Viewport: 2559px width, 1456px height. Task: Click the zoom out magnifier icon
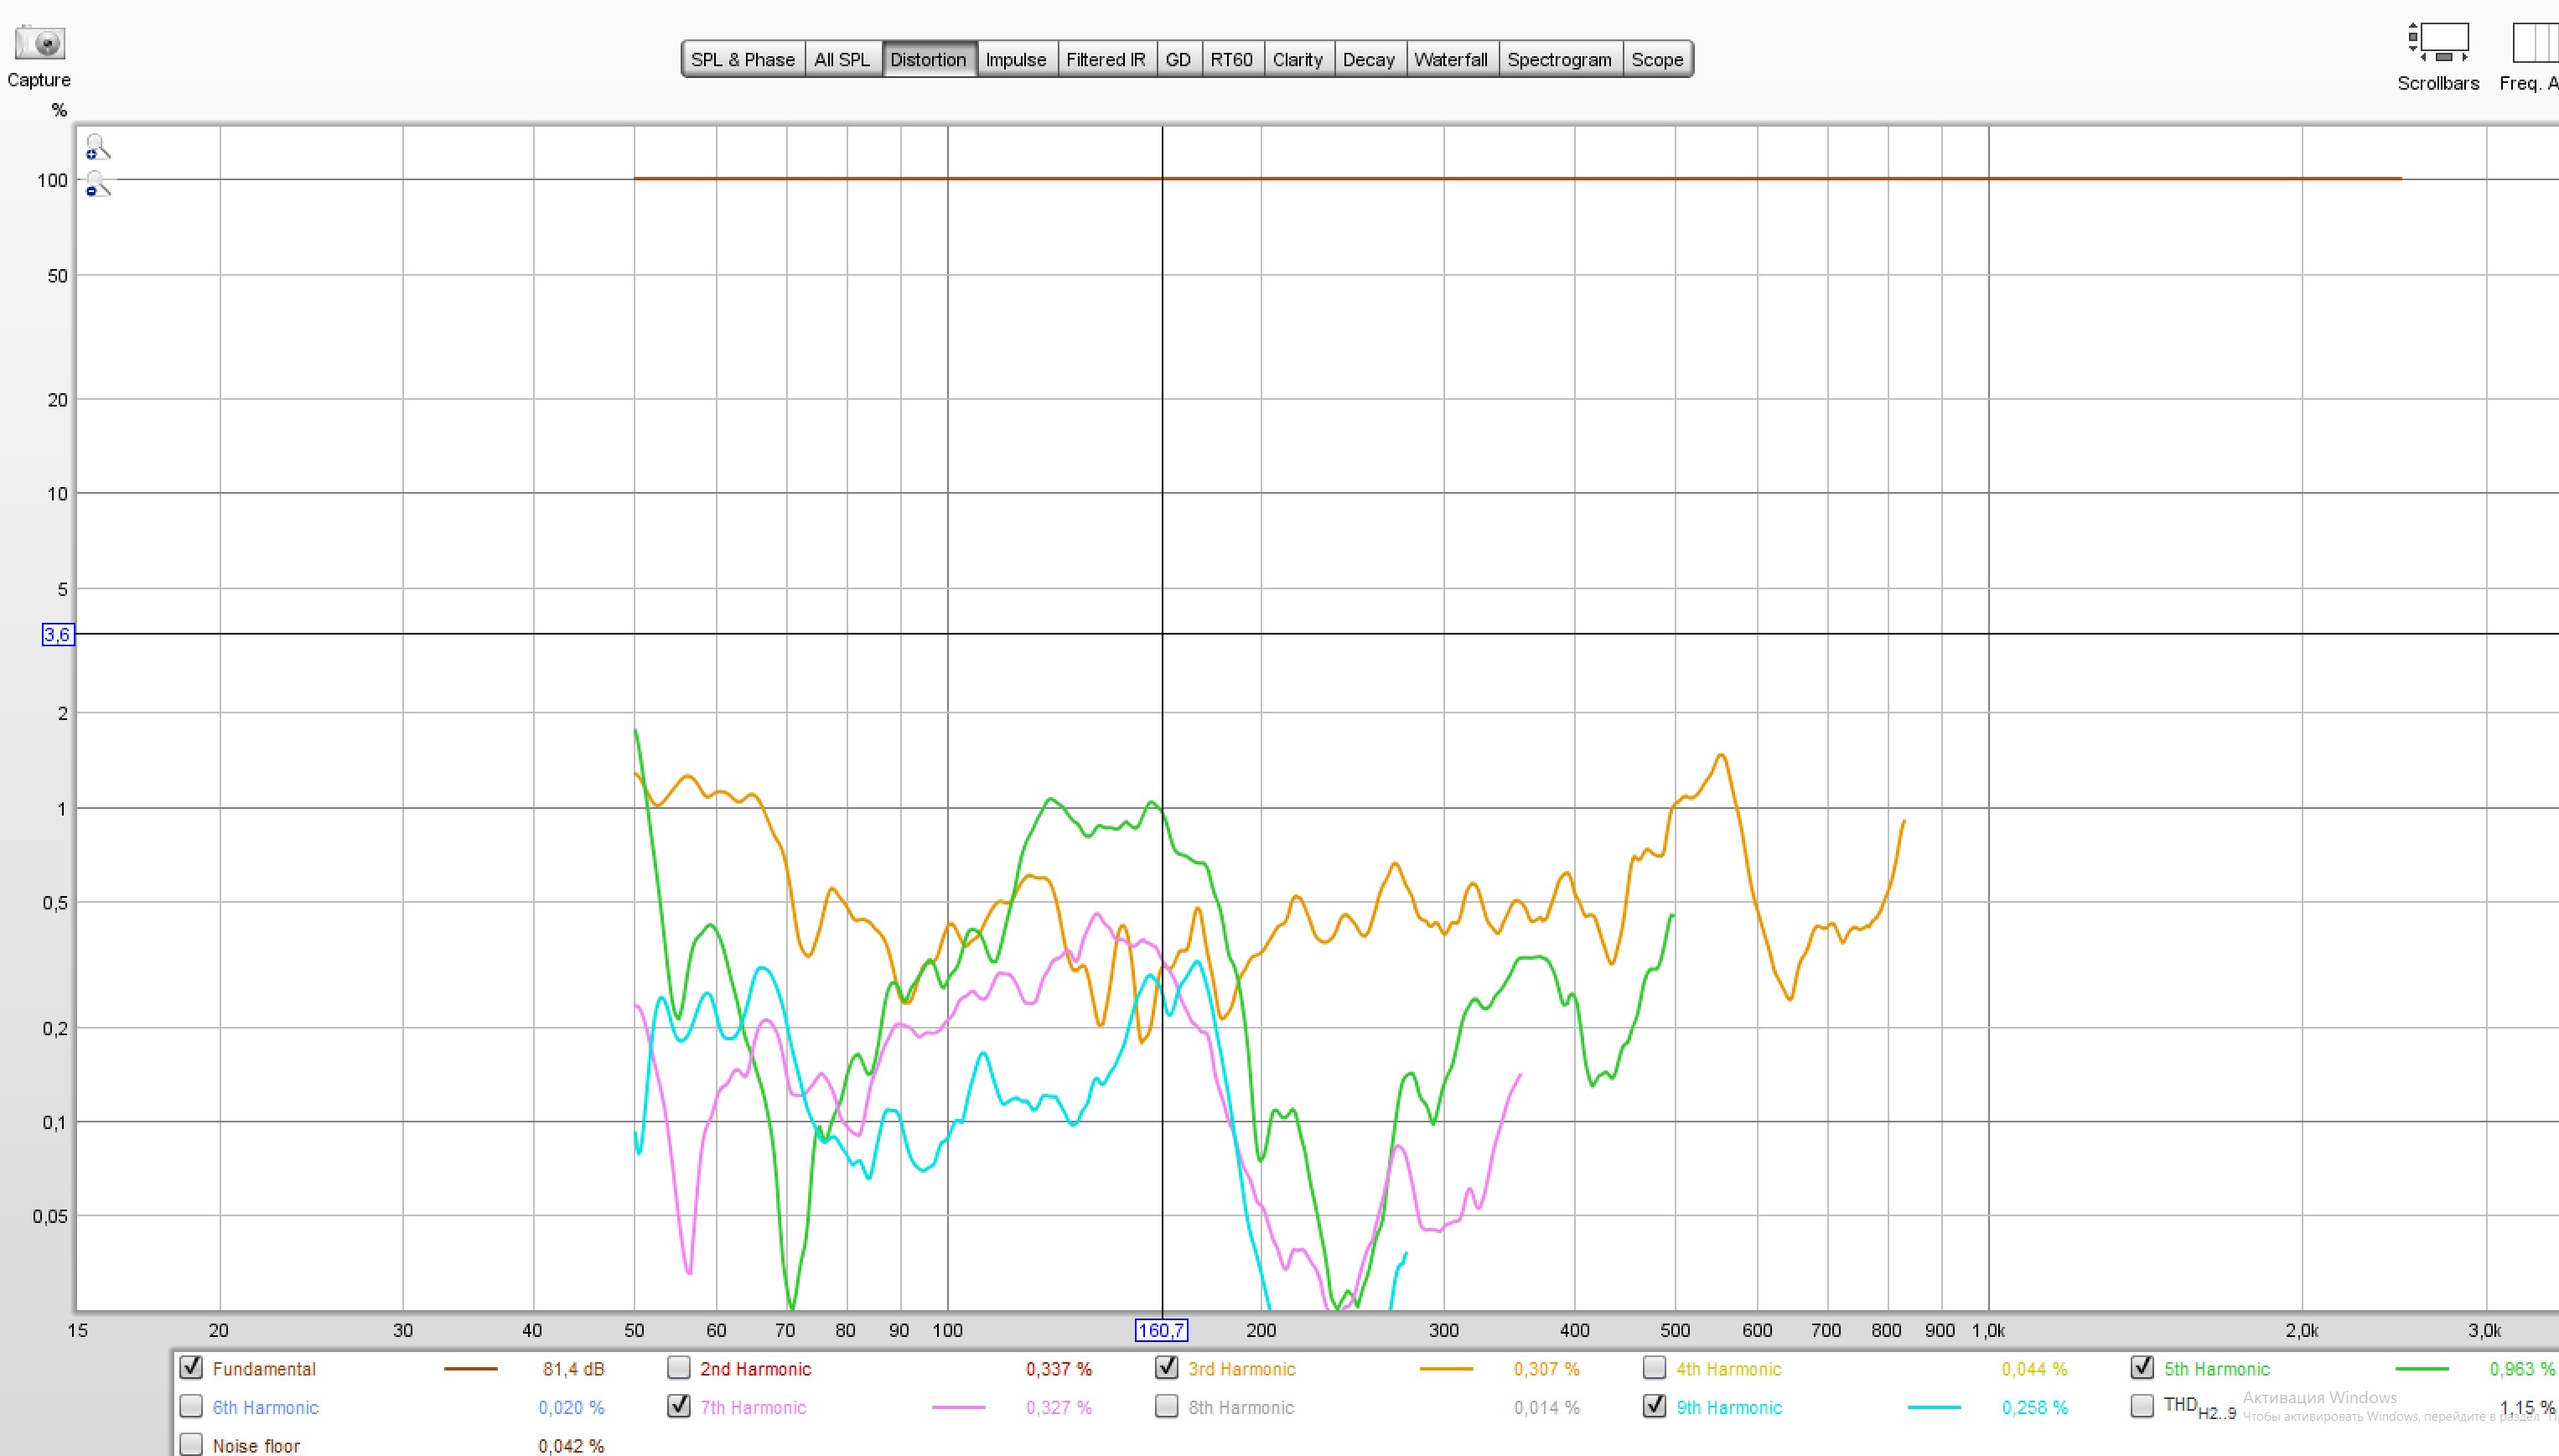[97, 184]
